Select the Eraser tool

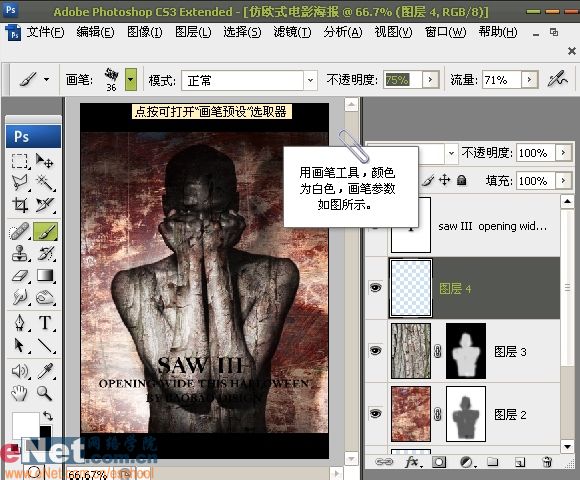coord(19,276)
